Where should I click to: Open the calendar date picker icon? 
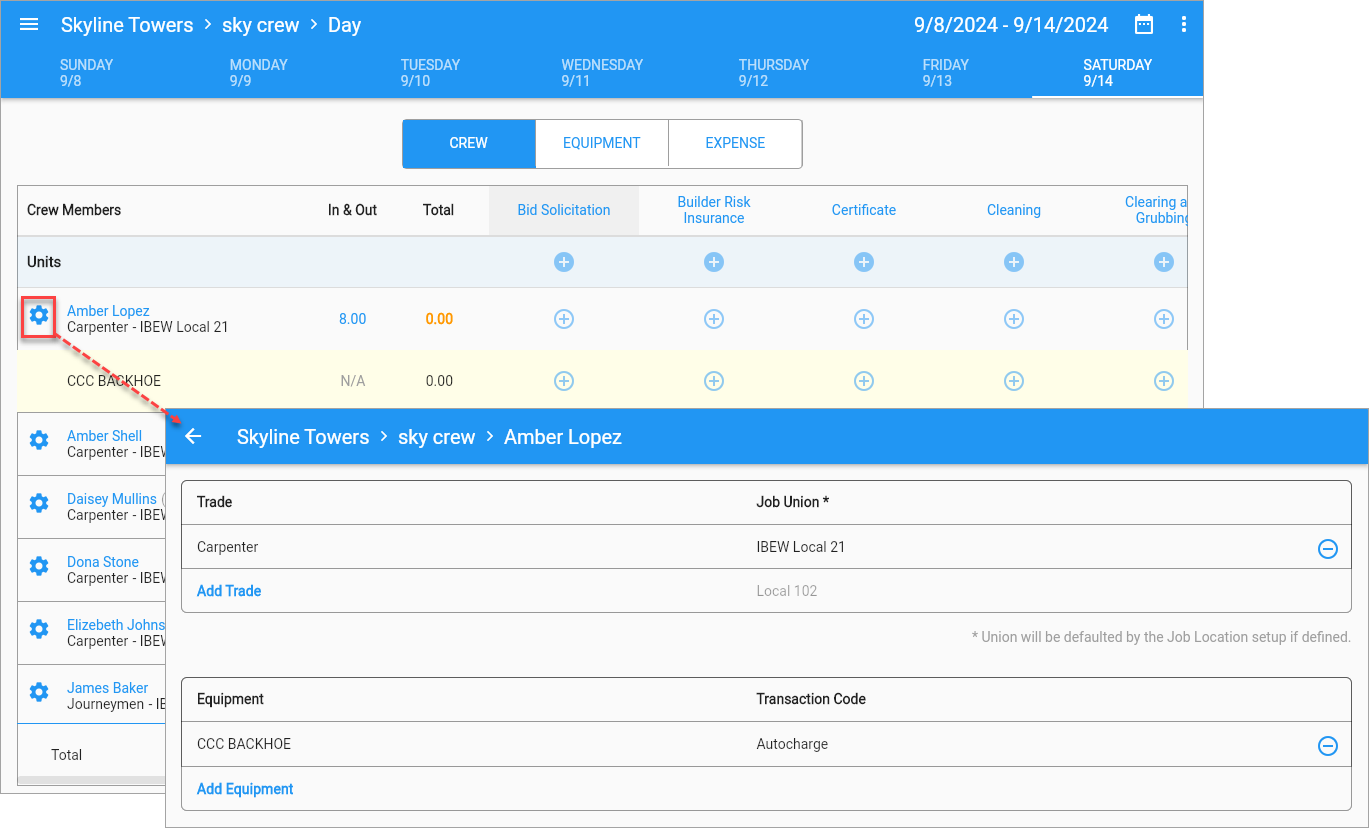coord(1144,24)
